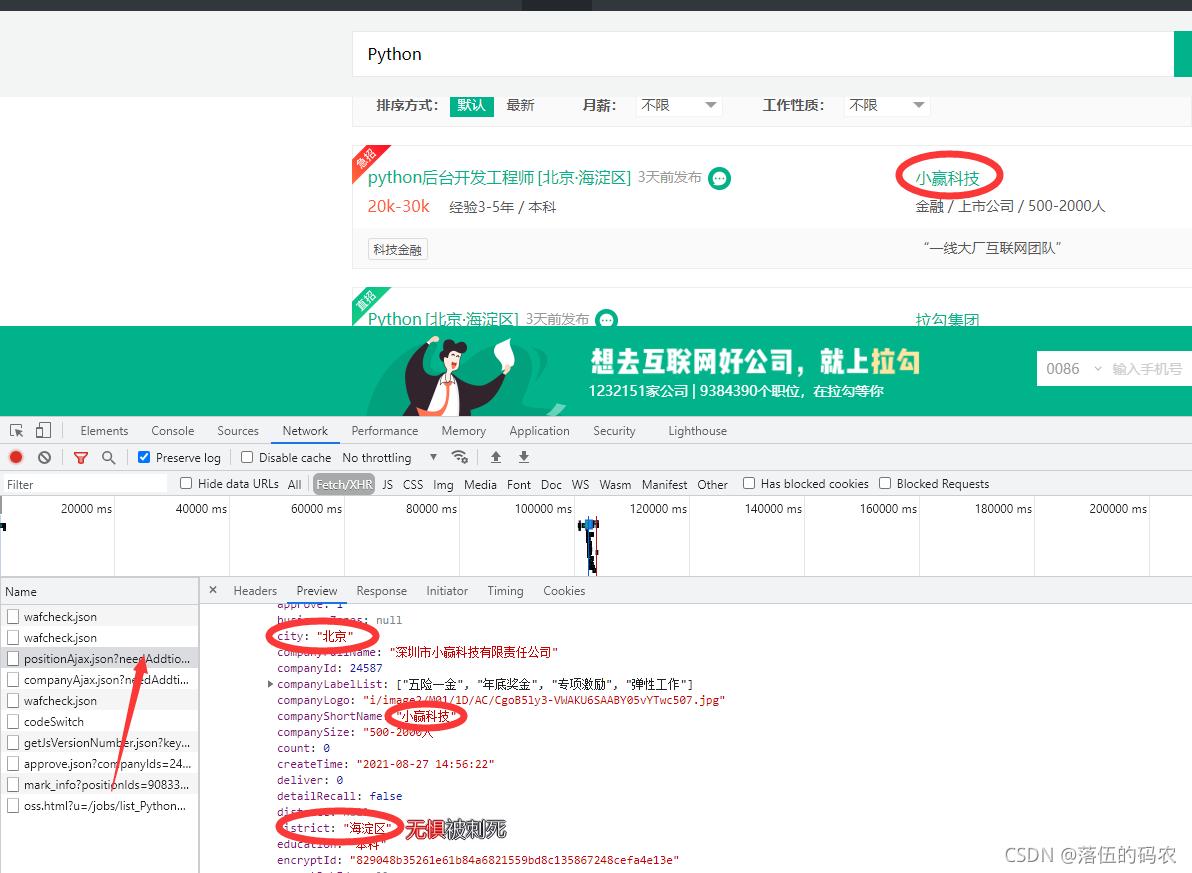Stop recording the network log
Viewport: 1192px width, 873px height.
14,457
